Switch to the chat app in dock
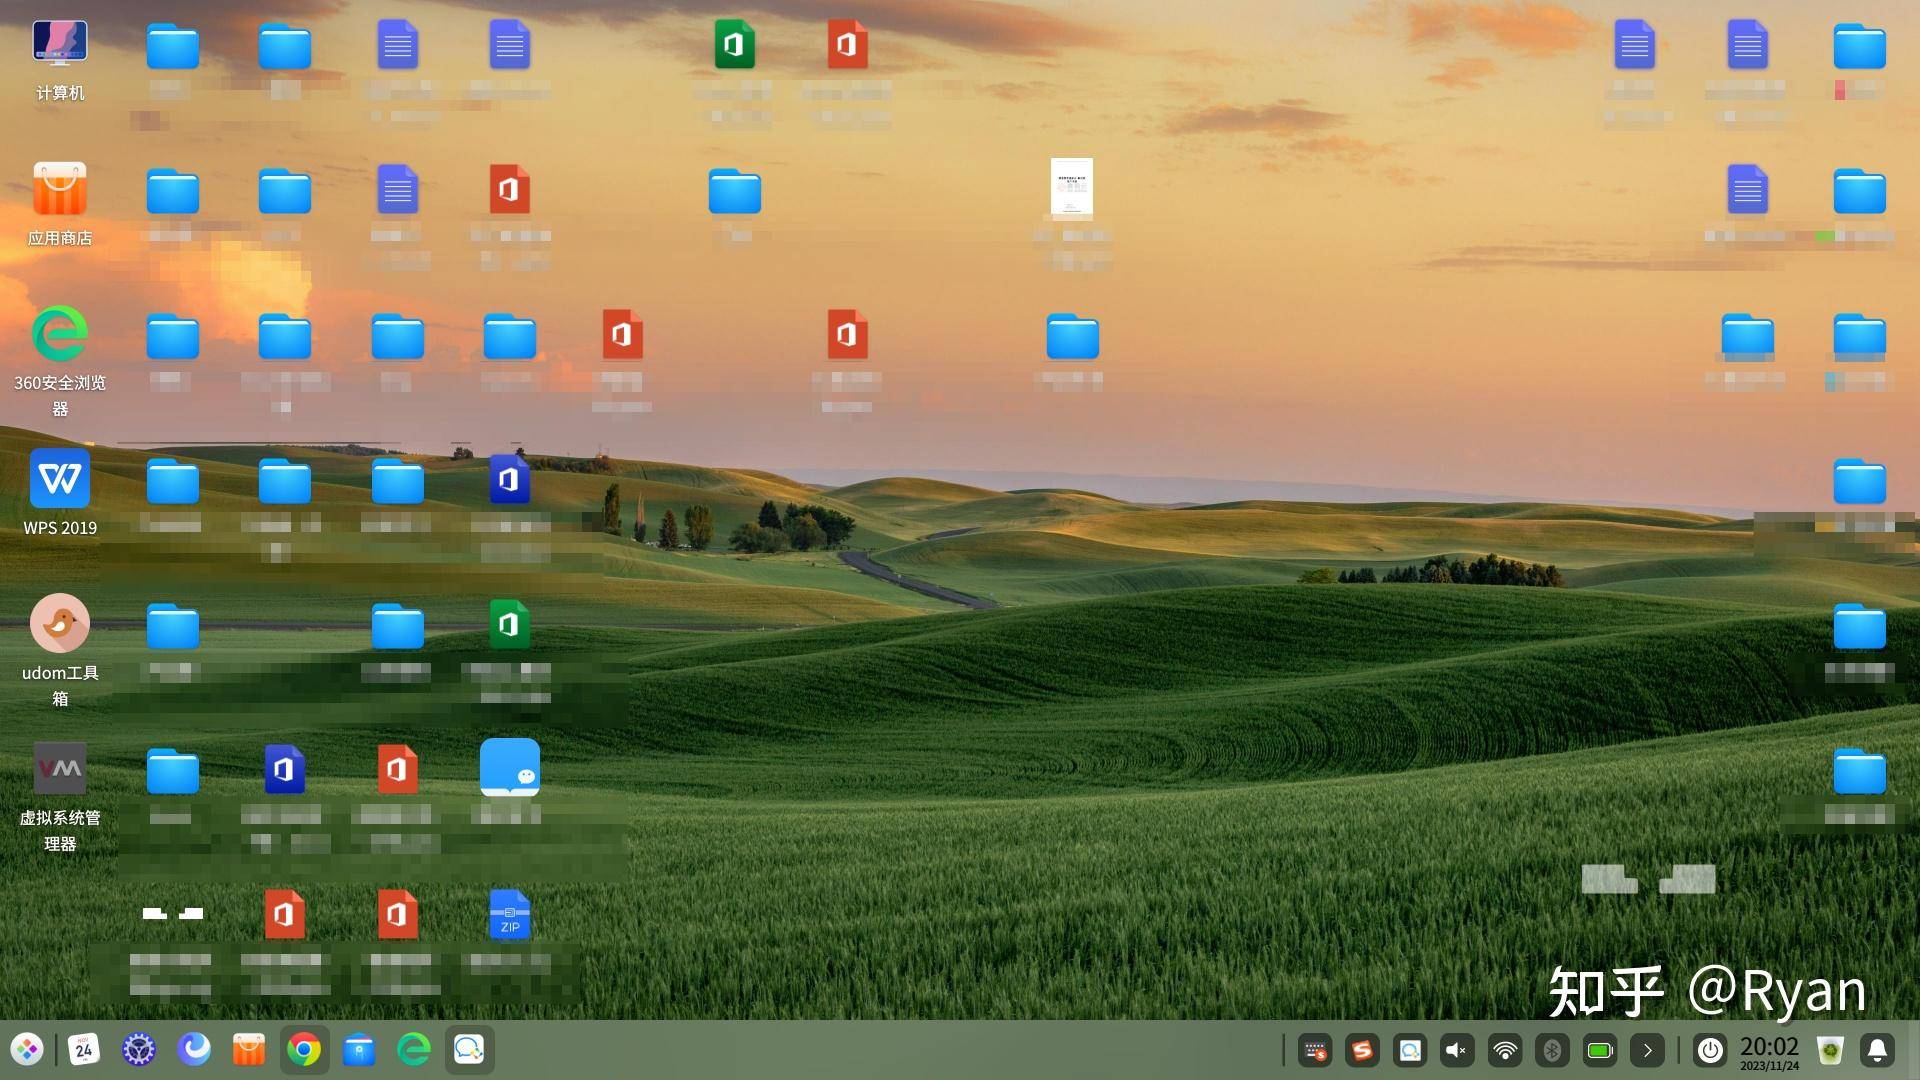The width and height of the screenshot is (1920, 1080). (x=469, y=1050)
